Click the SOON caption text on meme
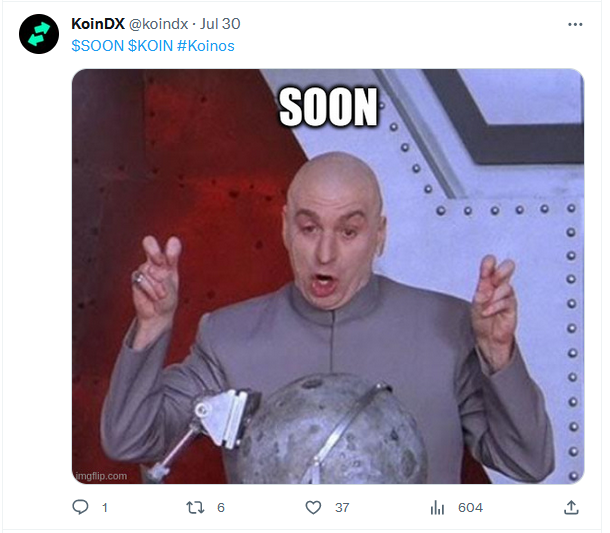 pos(328,107)
